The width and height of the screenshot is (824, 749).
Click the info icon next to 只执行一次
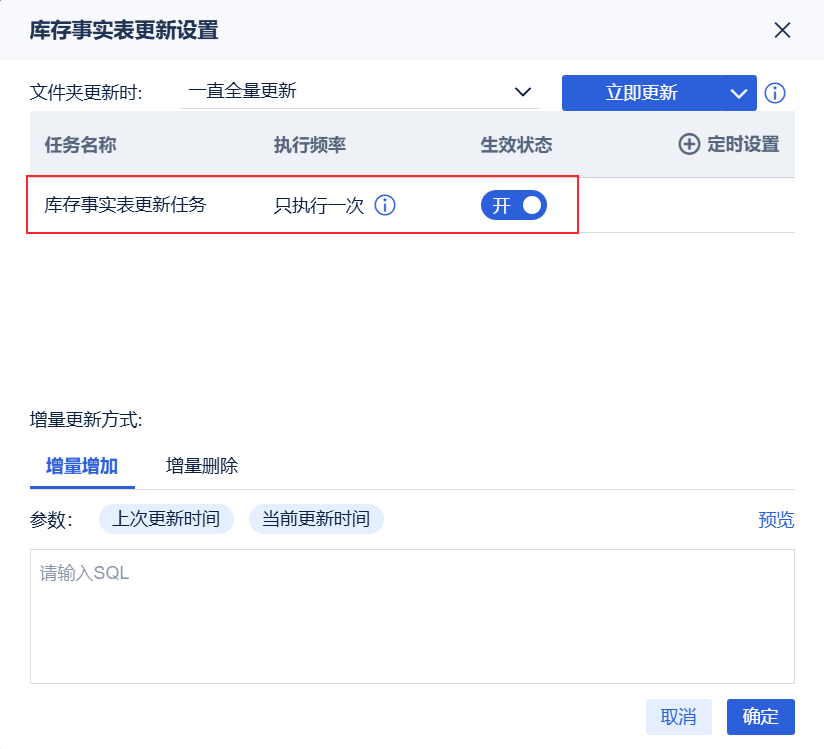coord(385,205)
